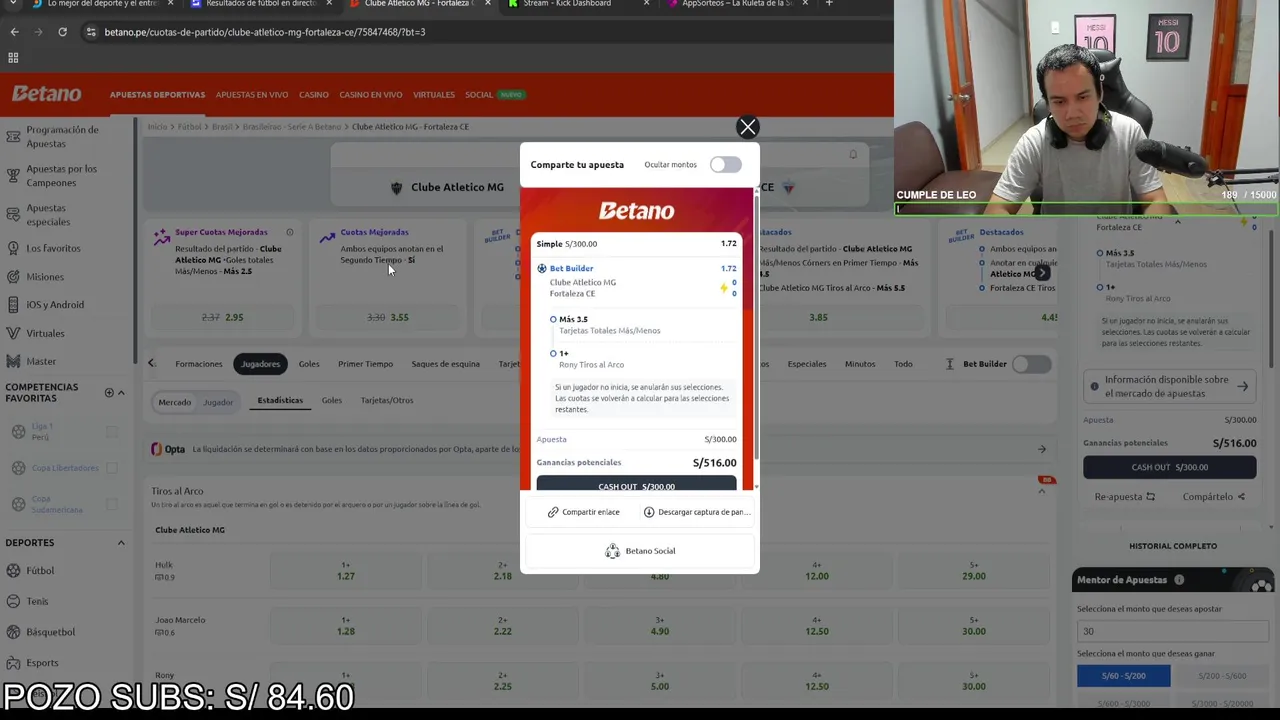The width and height of the screenshot is (1280, 720).
Task: Switch to Todo tab
Action: (903, 364)
